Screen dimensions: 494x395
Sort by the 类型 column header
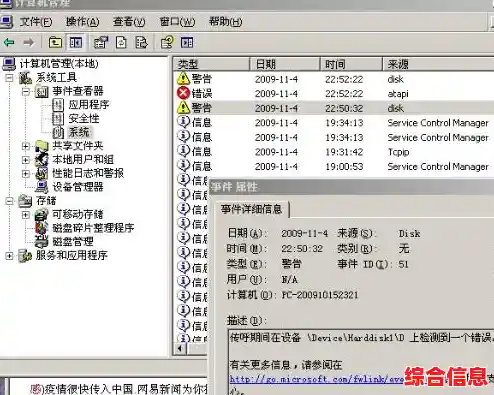click(x=211, y=64)
